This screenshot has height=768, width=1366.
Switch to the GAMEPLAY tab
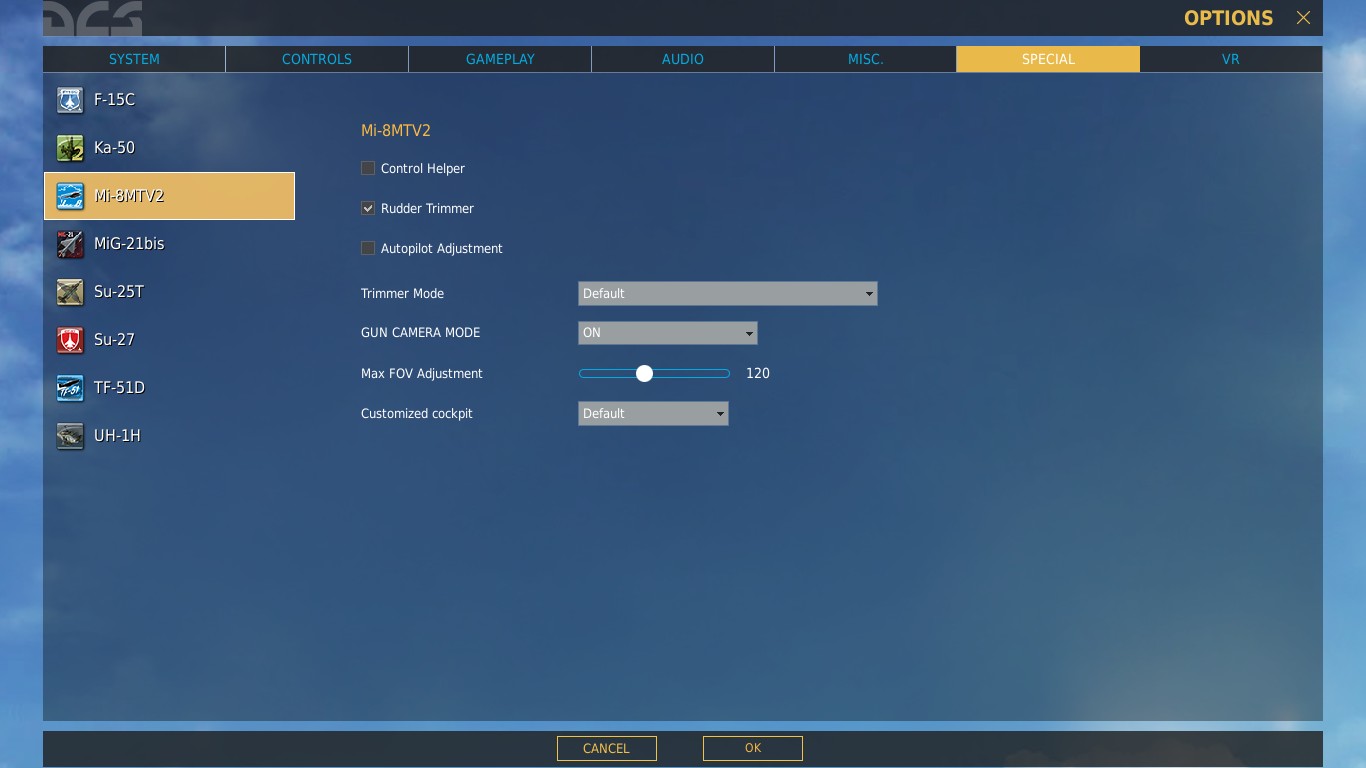500,59
